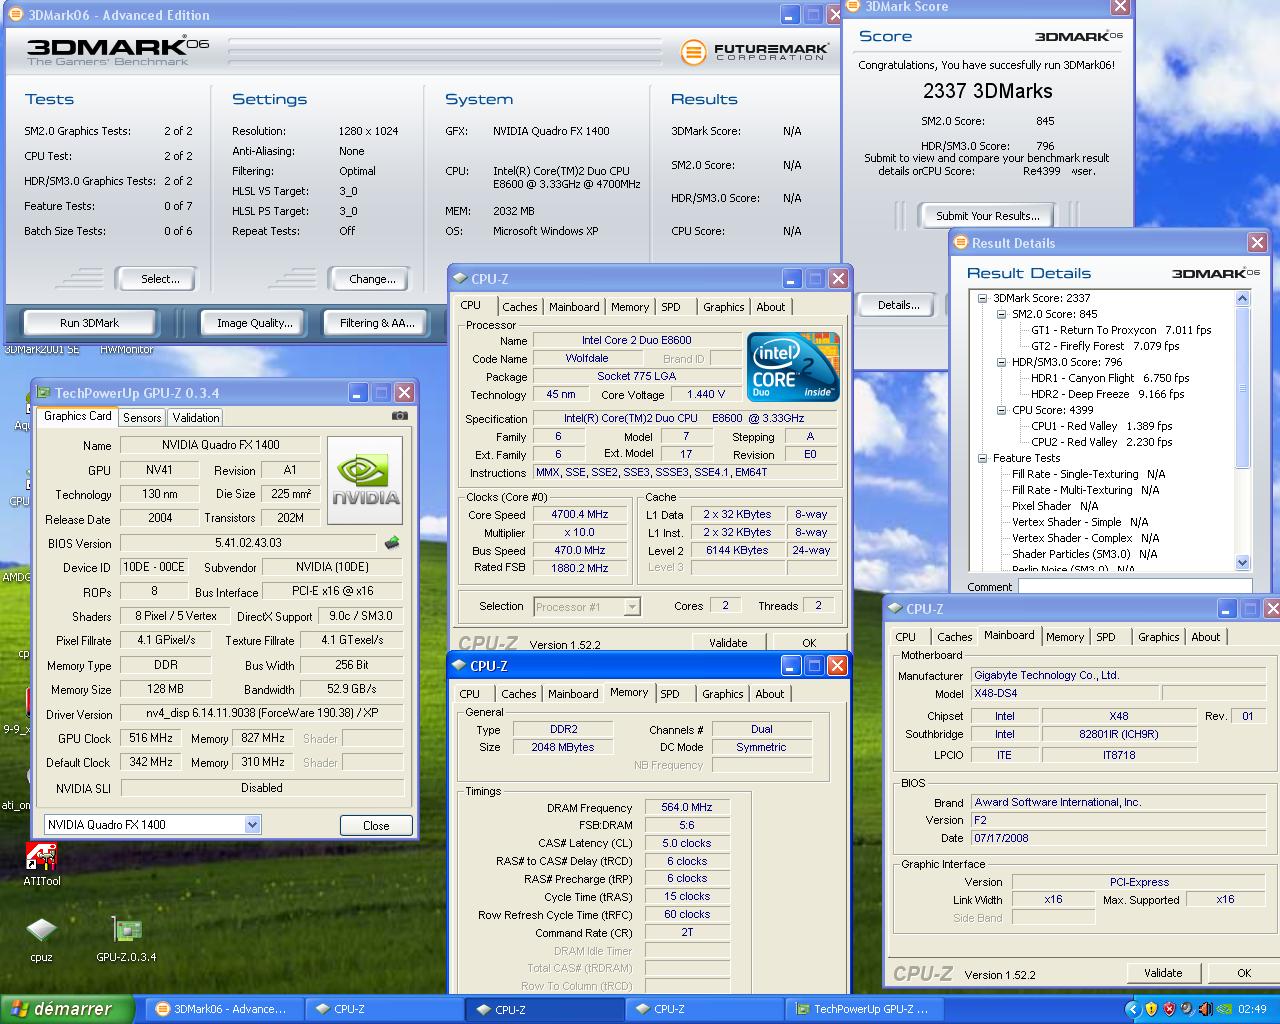Select HDR2 - Deep Freeze result row

tap(1107, 394)
